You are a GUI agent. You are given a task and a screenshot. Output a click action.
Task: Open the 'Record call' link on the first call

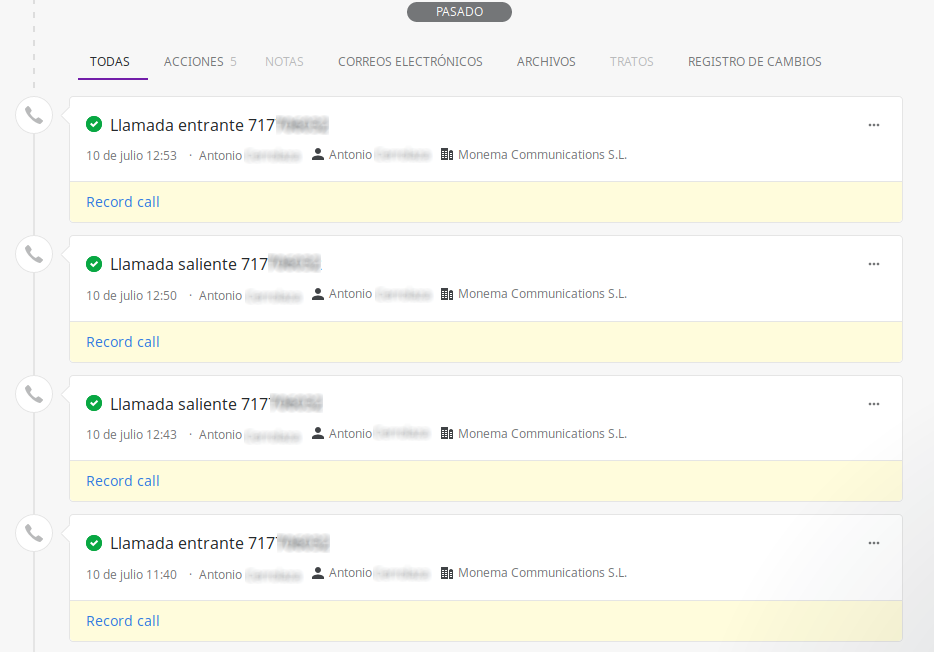[x=122, y=201]
